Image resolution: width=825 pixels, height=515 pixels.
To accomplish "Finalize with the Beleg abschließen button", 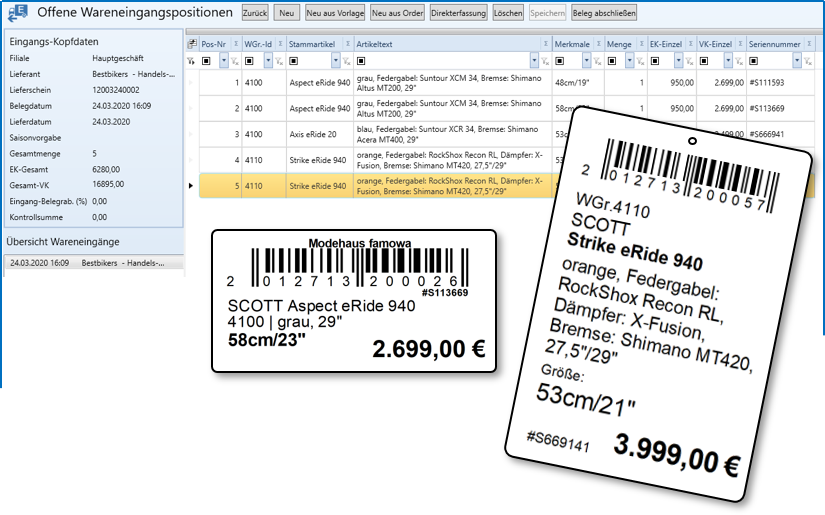I will tap(604, 13).
